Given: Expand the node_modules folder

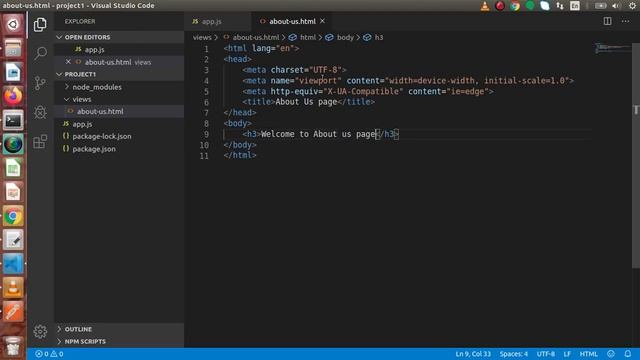Looking at the screenshot, I should [x=119, y=87].
